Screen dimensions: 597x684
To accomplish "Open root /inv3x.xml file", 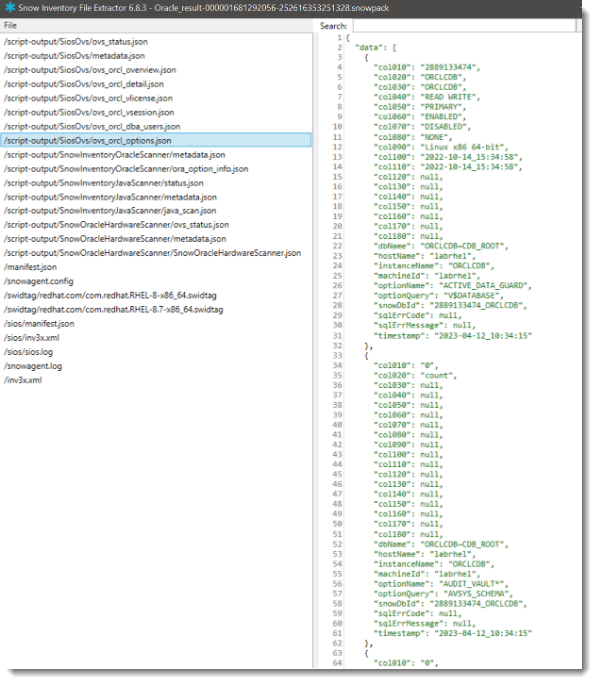I will 23,381.
